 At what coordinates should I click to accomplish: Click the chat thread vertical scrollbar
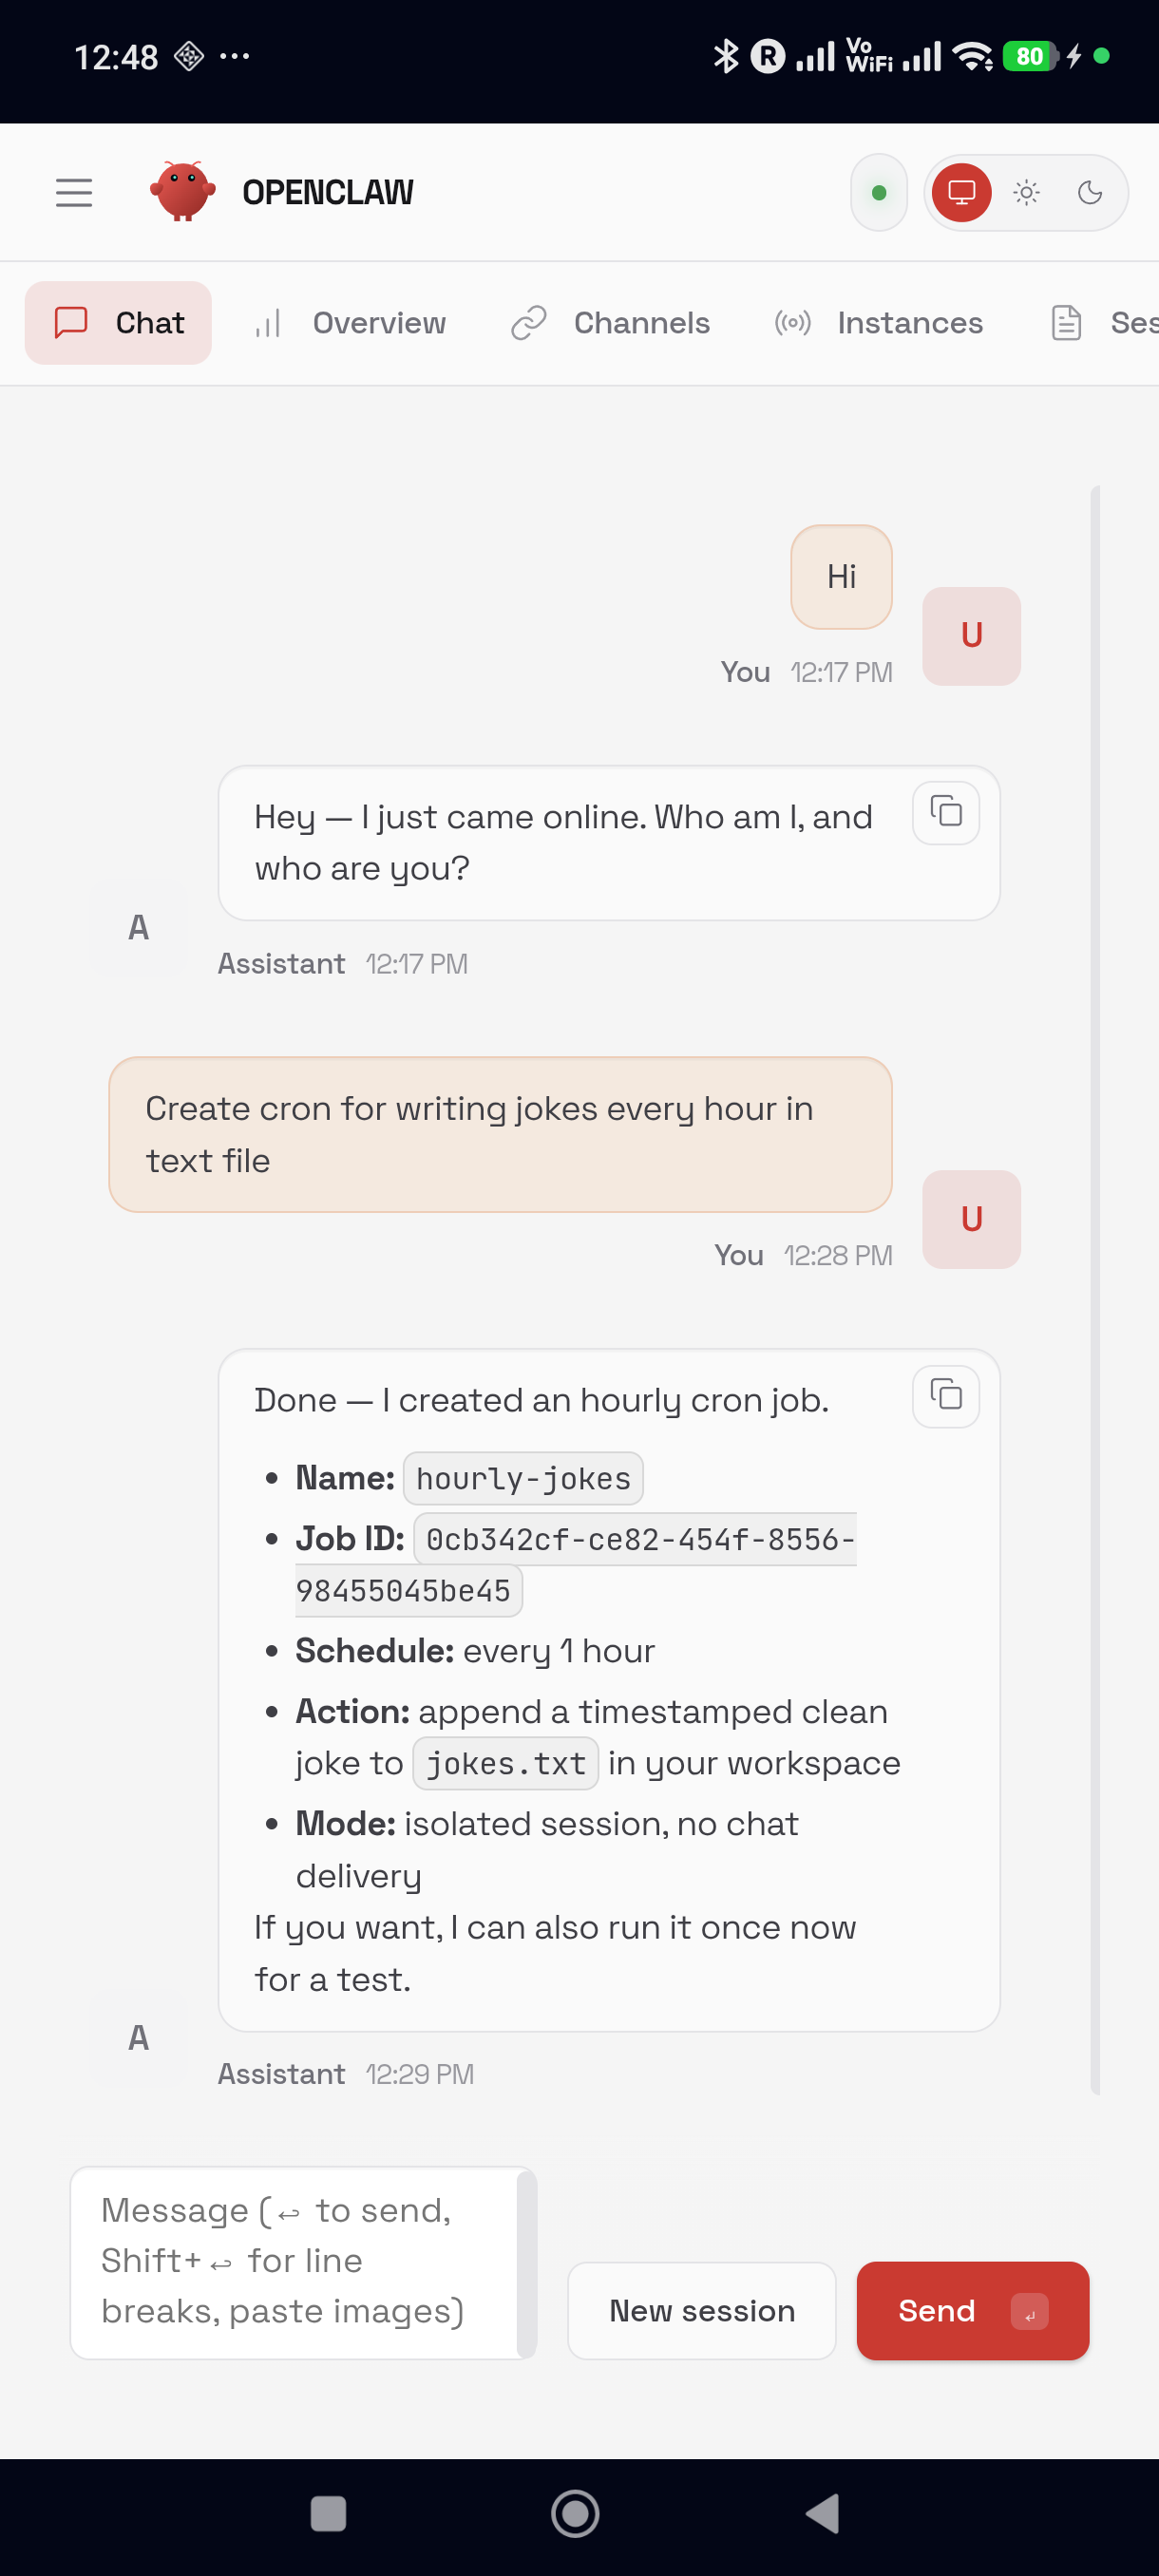tap(1095, 1288)
